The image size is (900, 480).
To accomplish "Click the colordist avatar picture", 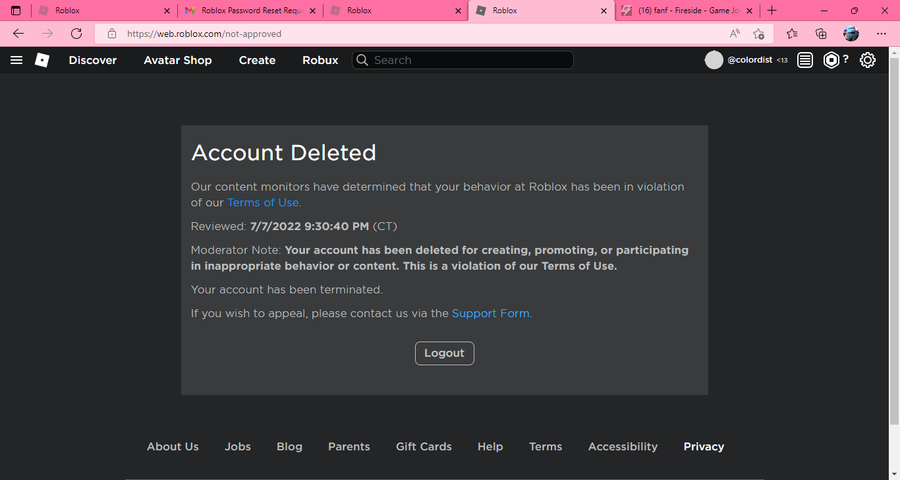I will pos(714,60).
